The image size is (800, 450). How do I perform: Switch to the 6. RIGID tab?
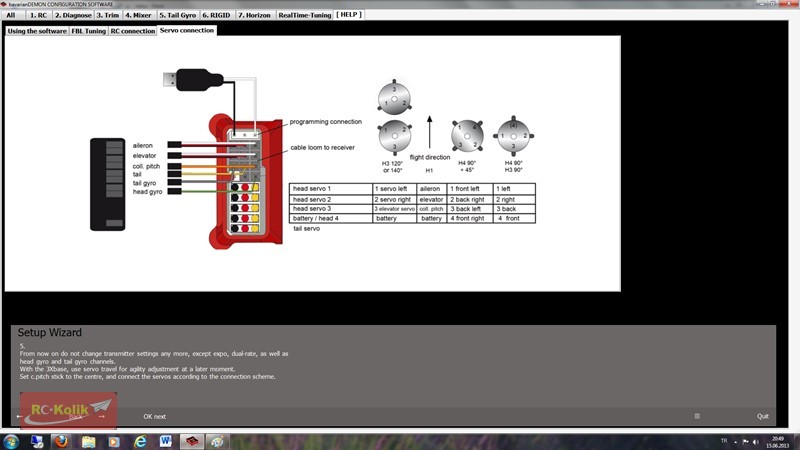click(216, 15)
